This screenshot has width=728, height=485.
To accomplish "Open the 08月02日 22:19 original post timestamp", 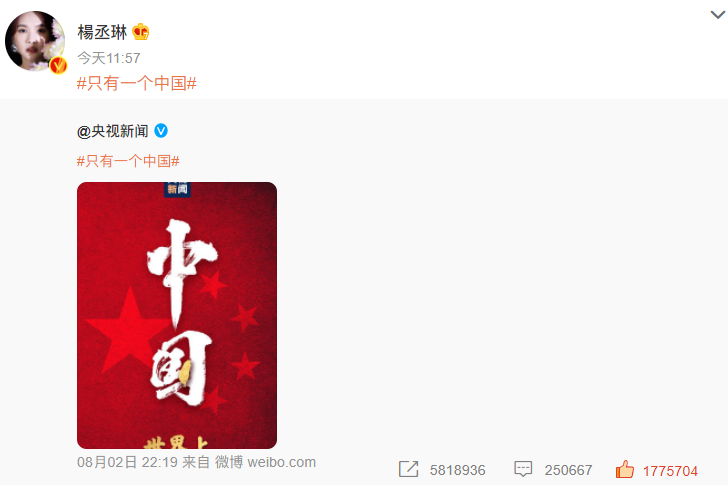I will tap(128, 462).
